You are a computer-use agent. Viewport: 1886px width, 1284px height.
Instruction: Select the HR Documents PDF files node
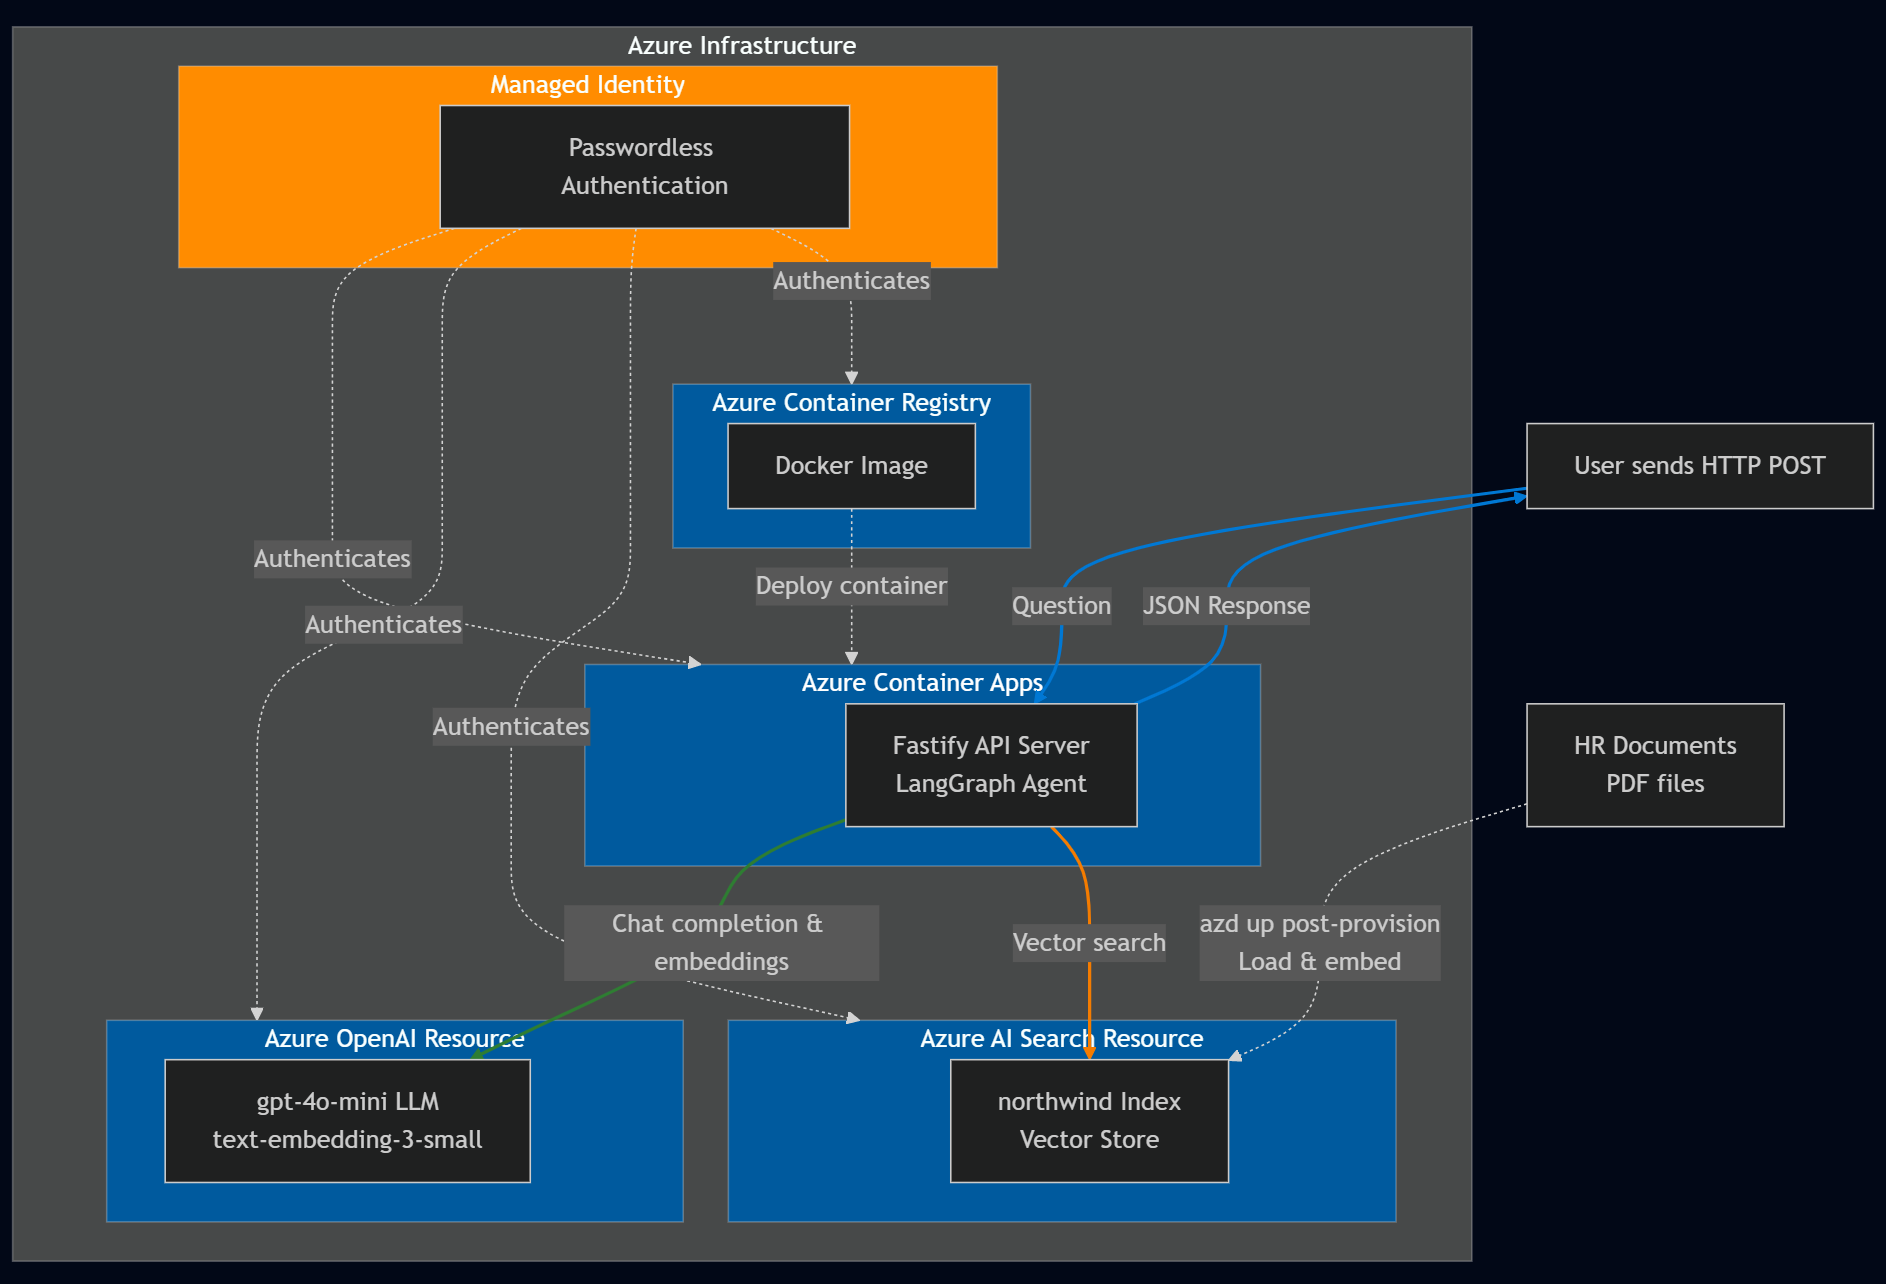tap(1655, 765)
